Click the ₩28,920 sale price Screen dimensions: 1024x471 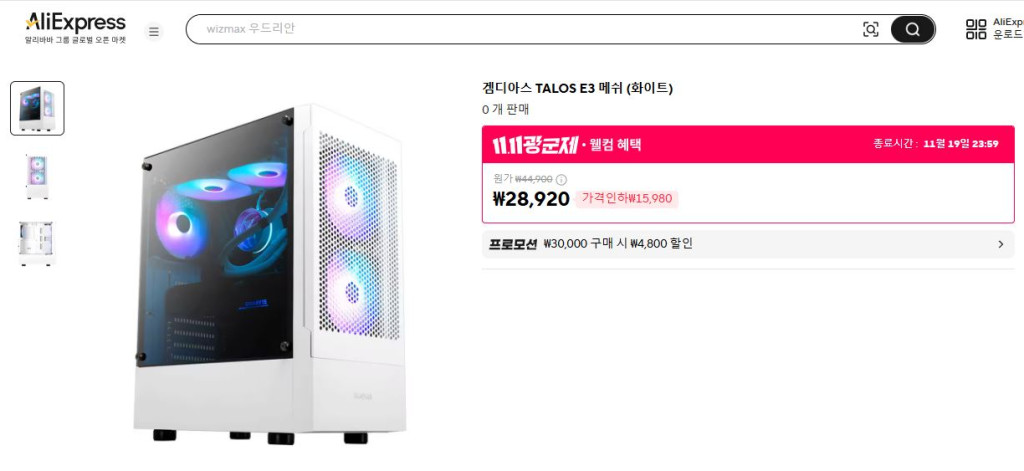pos(531,199)
